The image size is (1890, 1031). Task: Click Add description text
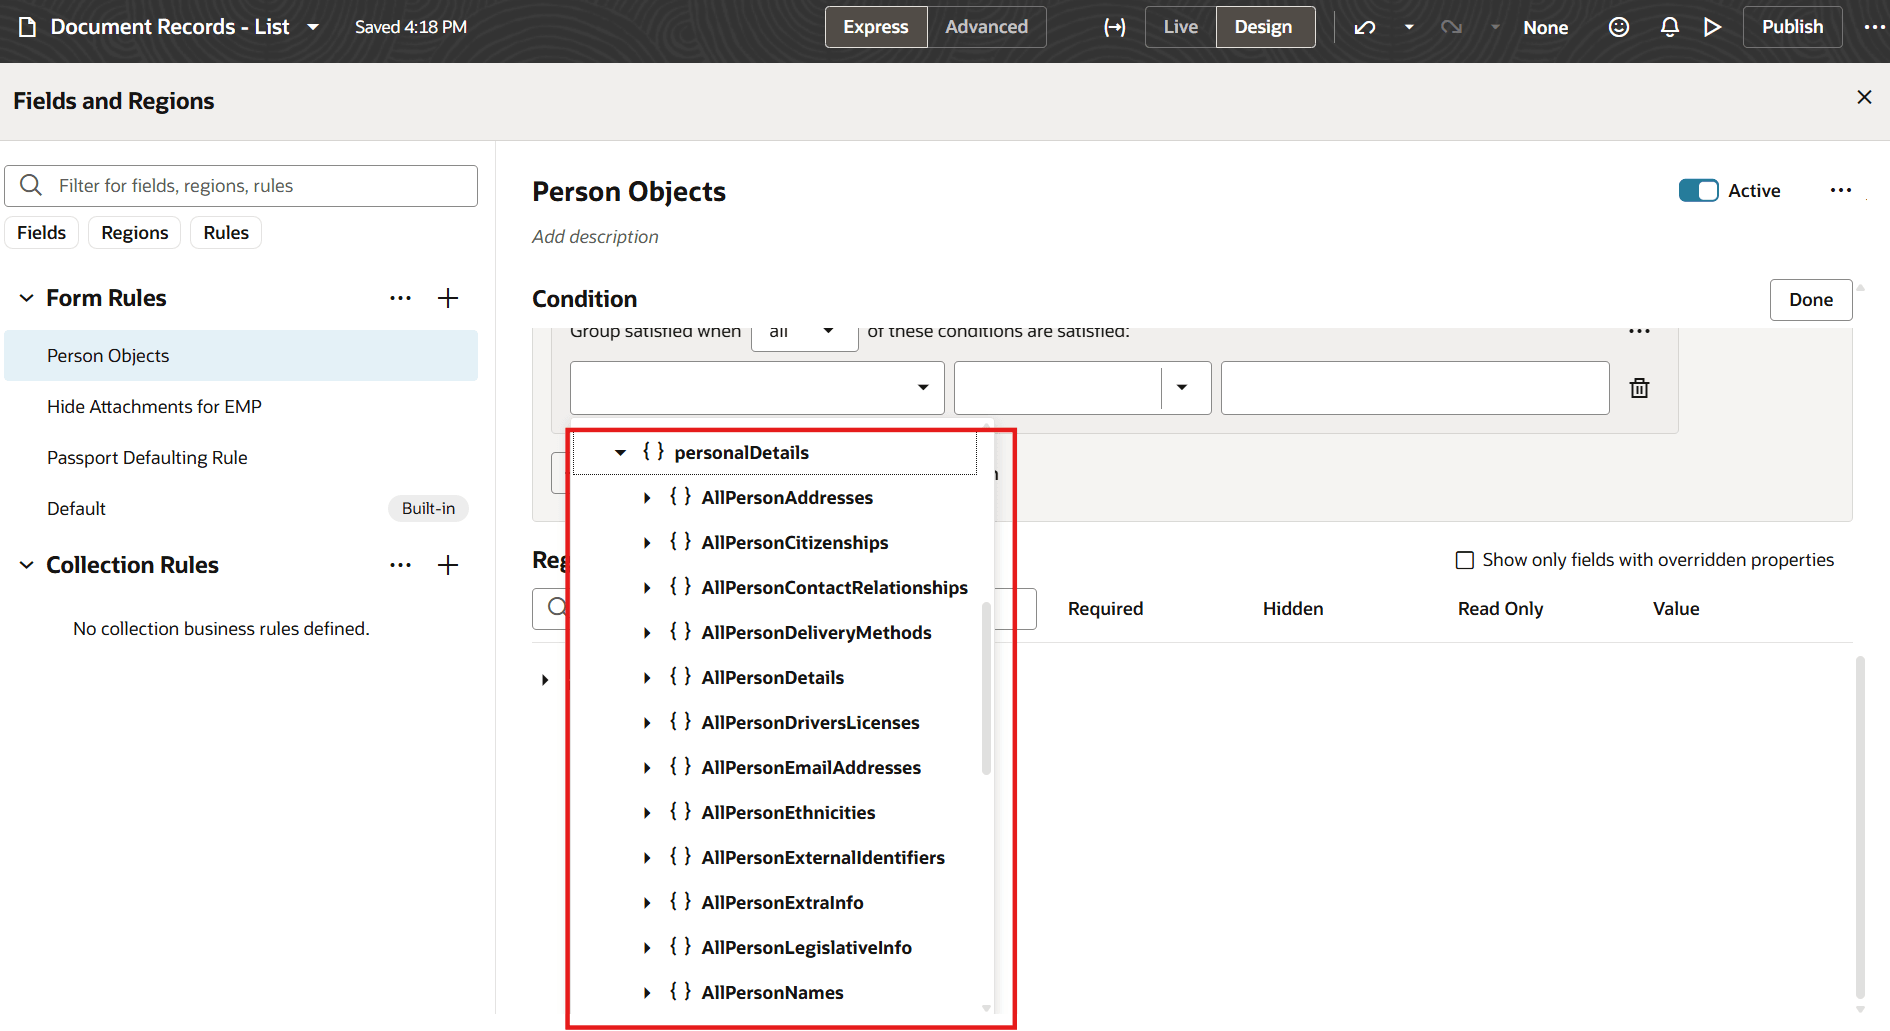click(x=595, y=237)
